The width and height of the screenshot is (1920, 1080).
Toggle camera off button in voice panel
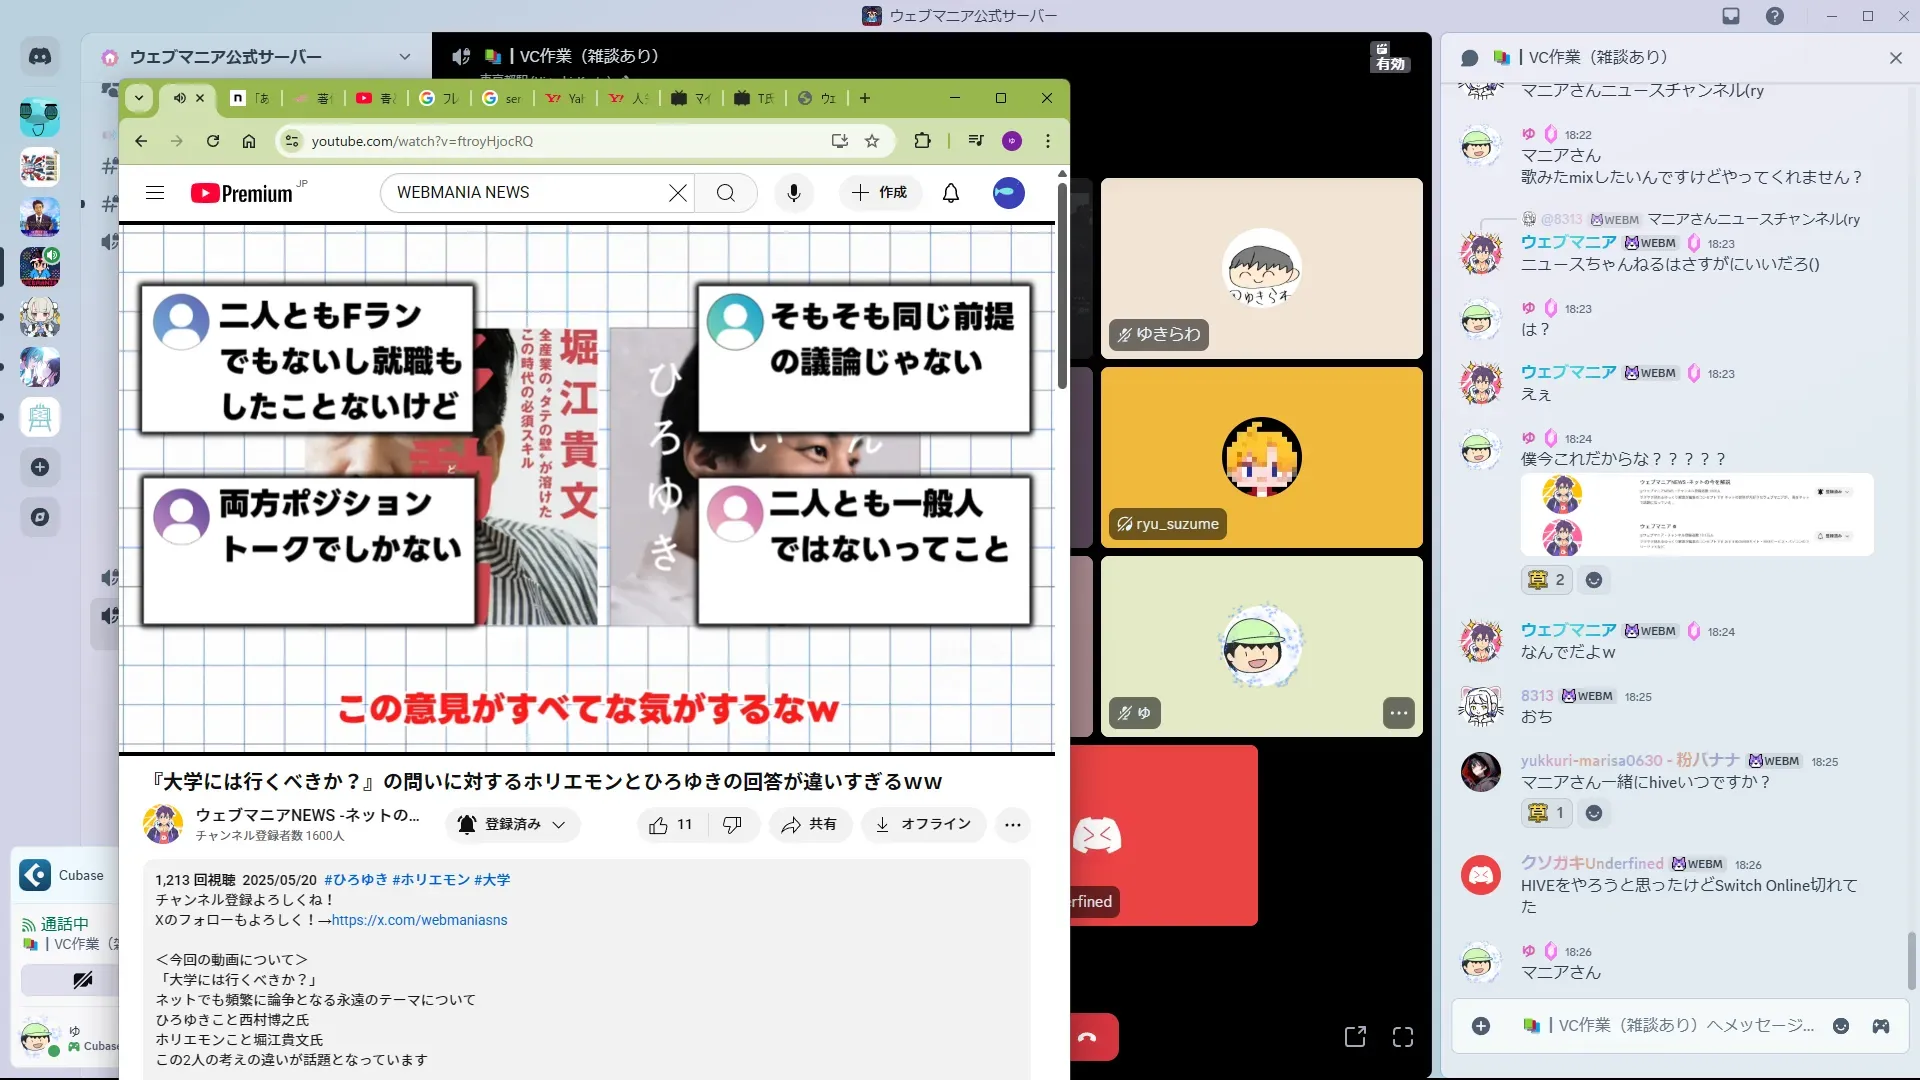point(82,980)
